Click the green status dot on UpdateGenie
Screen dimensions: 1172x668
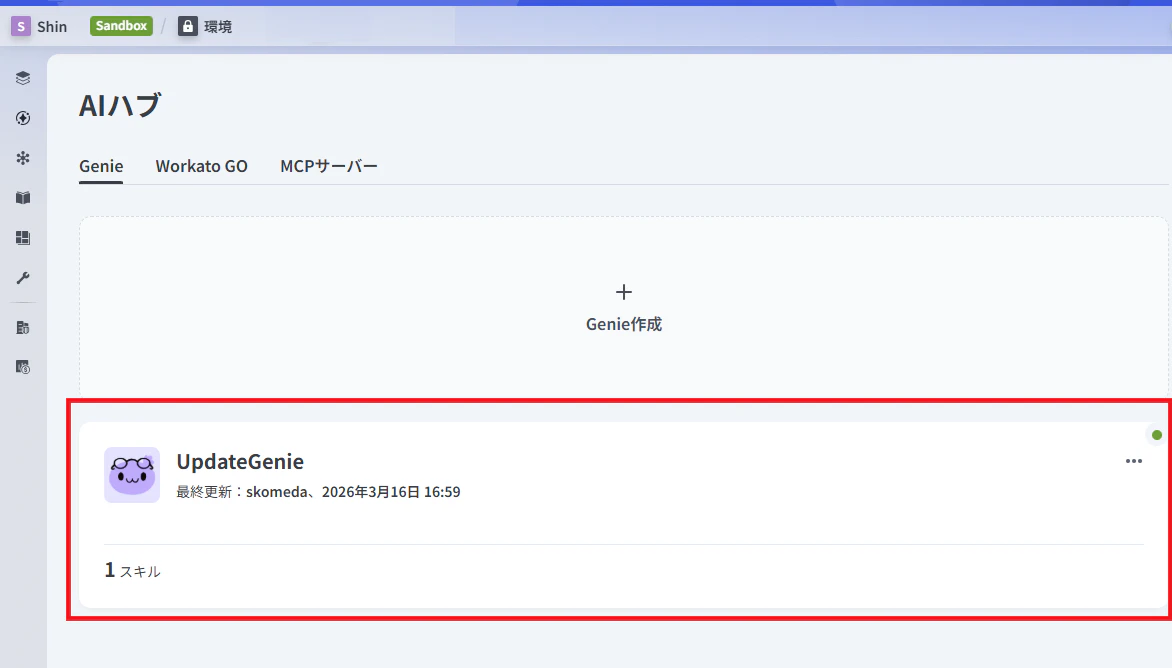pos(1156,435)
